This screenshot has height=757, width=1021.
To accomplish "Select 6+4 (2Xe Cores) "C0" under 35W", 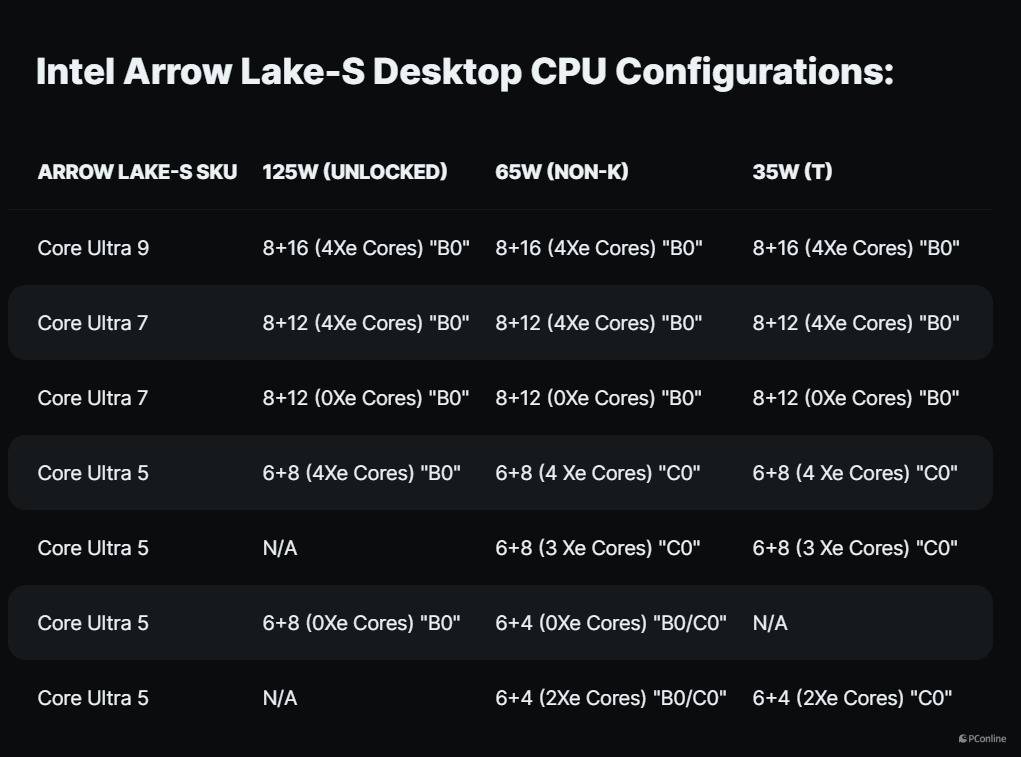I will 852,698.
